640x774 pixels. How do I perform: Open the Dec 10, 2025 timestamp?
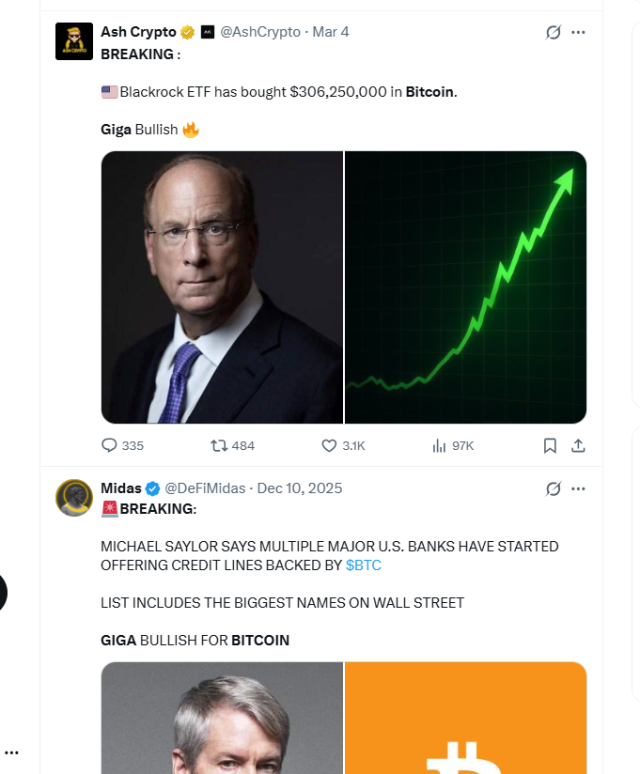300,488
